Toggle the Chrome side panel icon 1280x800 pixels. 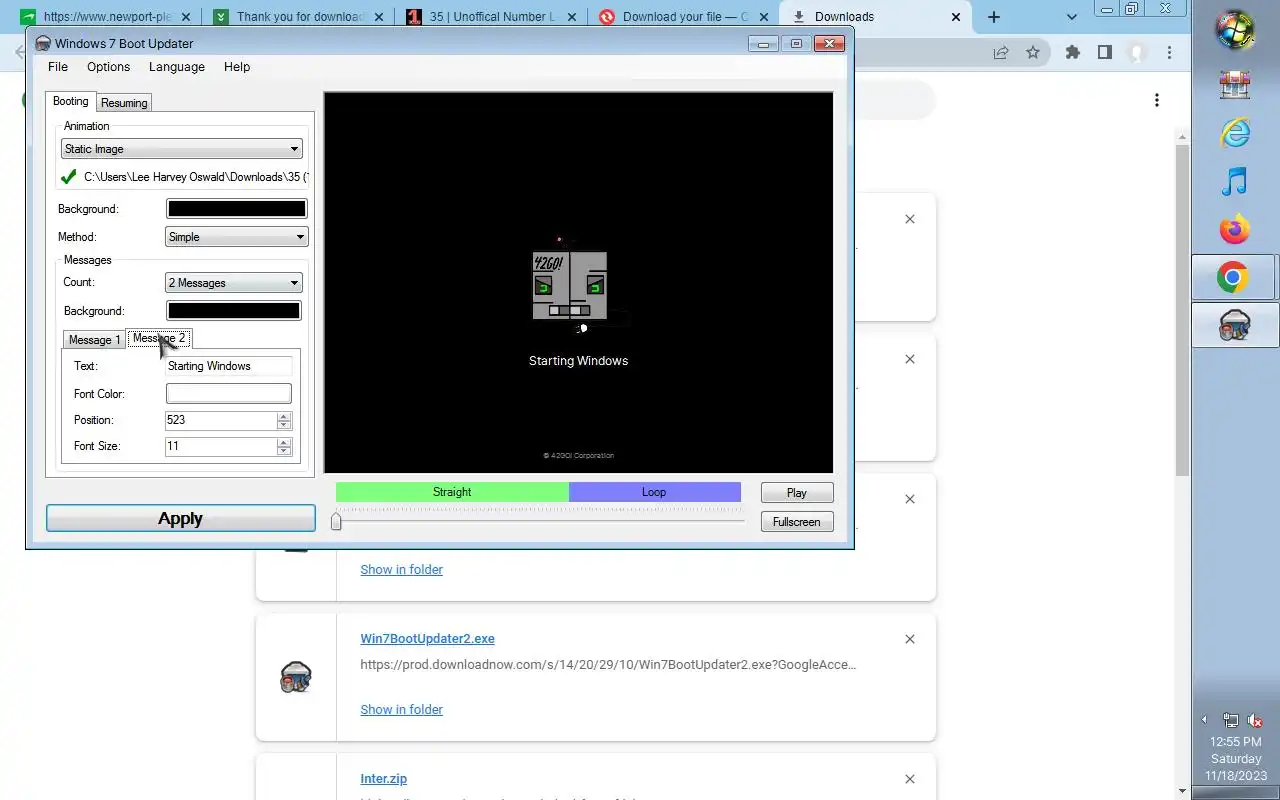pos(1105,53)
